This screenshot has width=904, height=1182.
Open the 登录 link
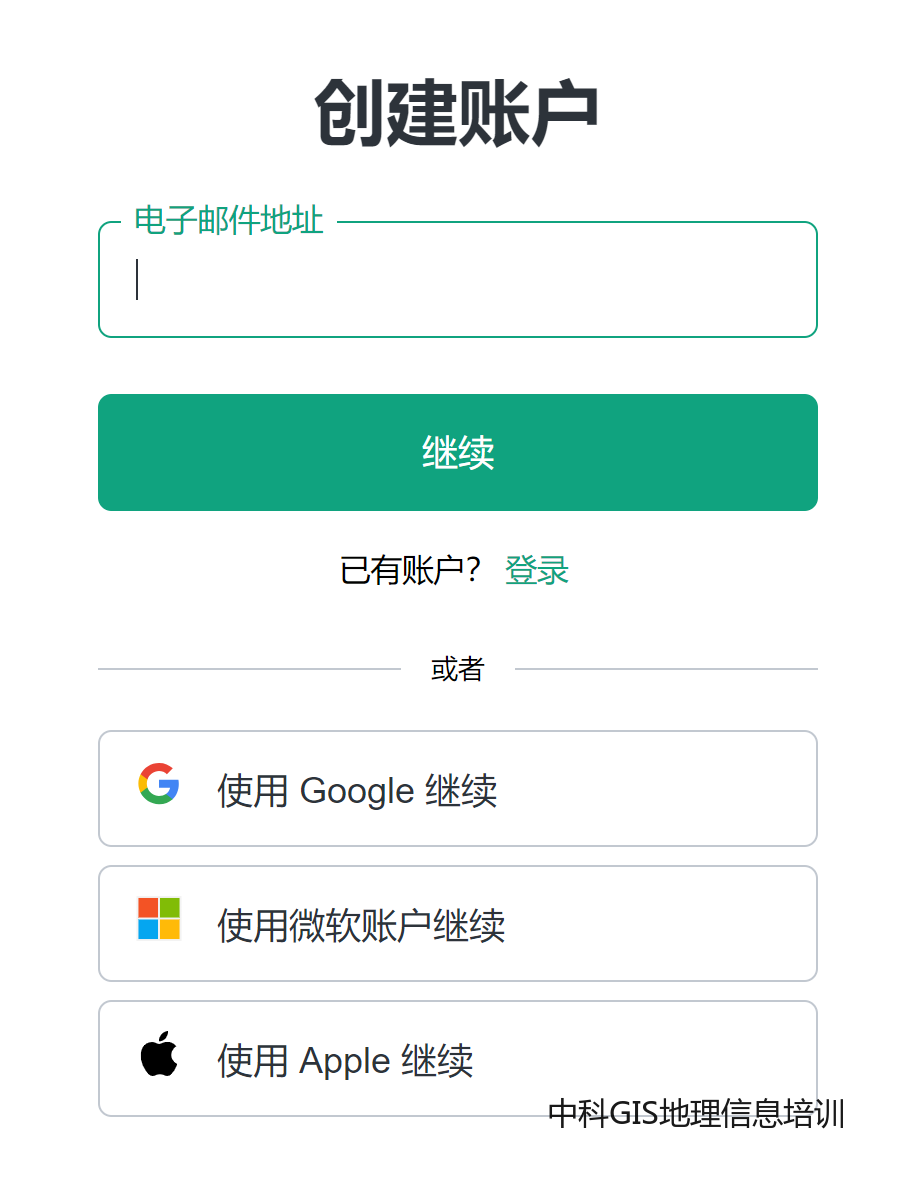[x=537, y=571]
